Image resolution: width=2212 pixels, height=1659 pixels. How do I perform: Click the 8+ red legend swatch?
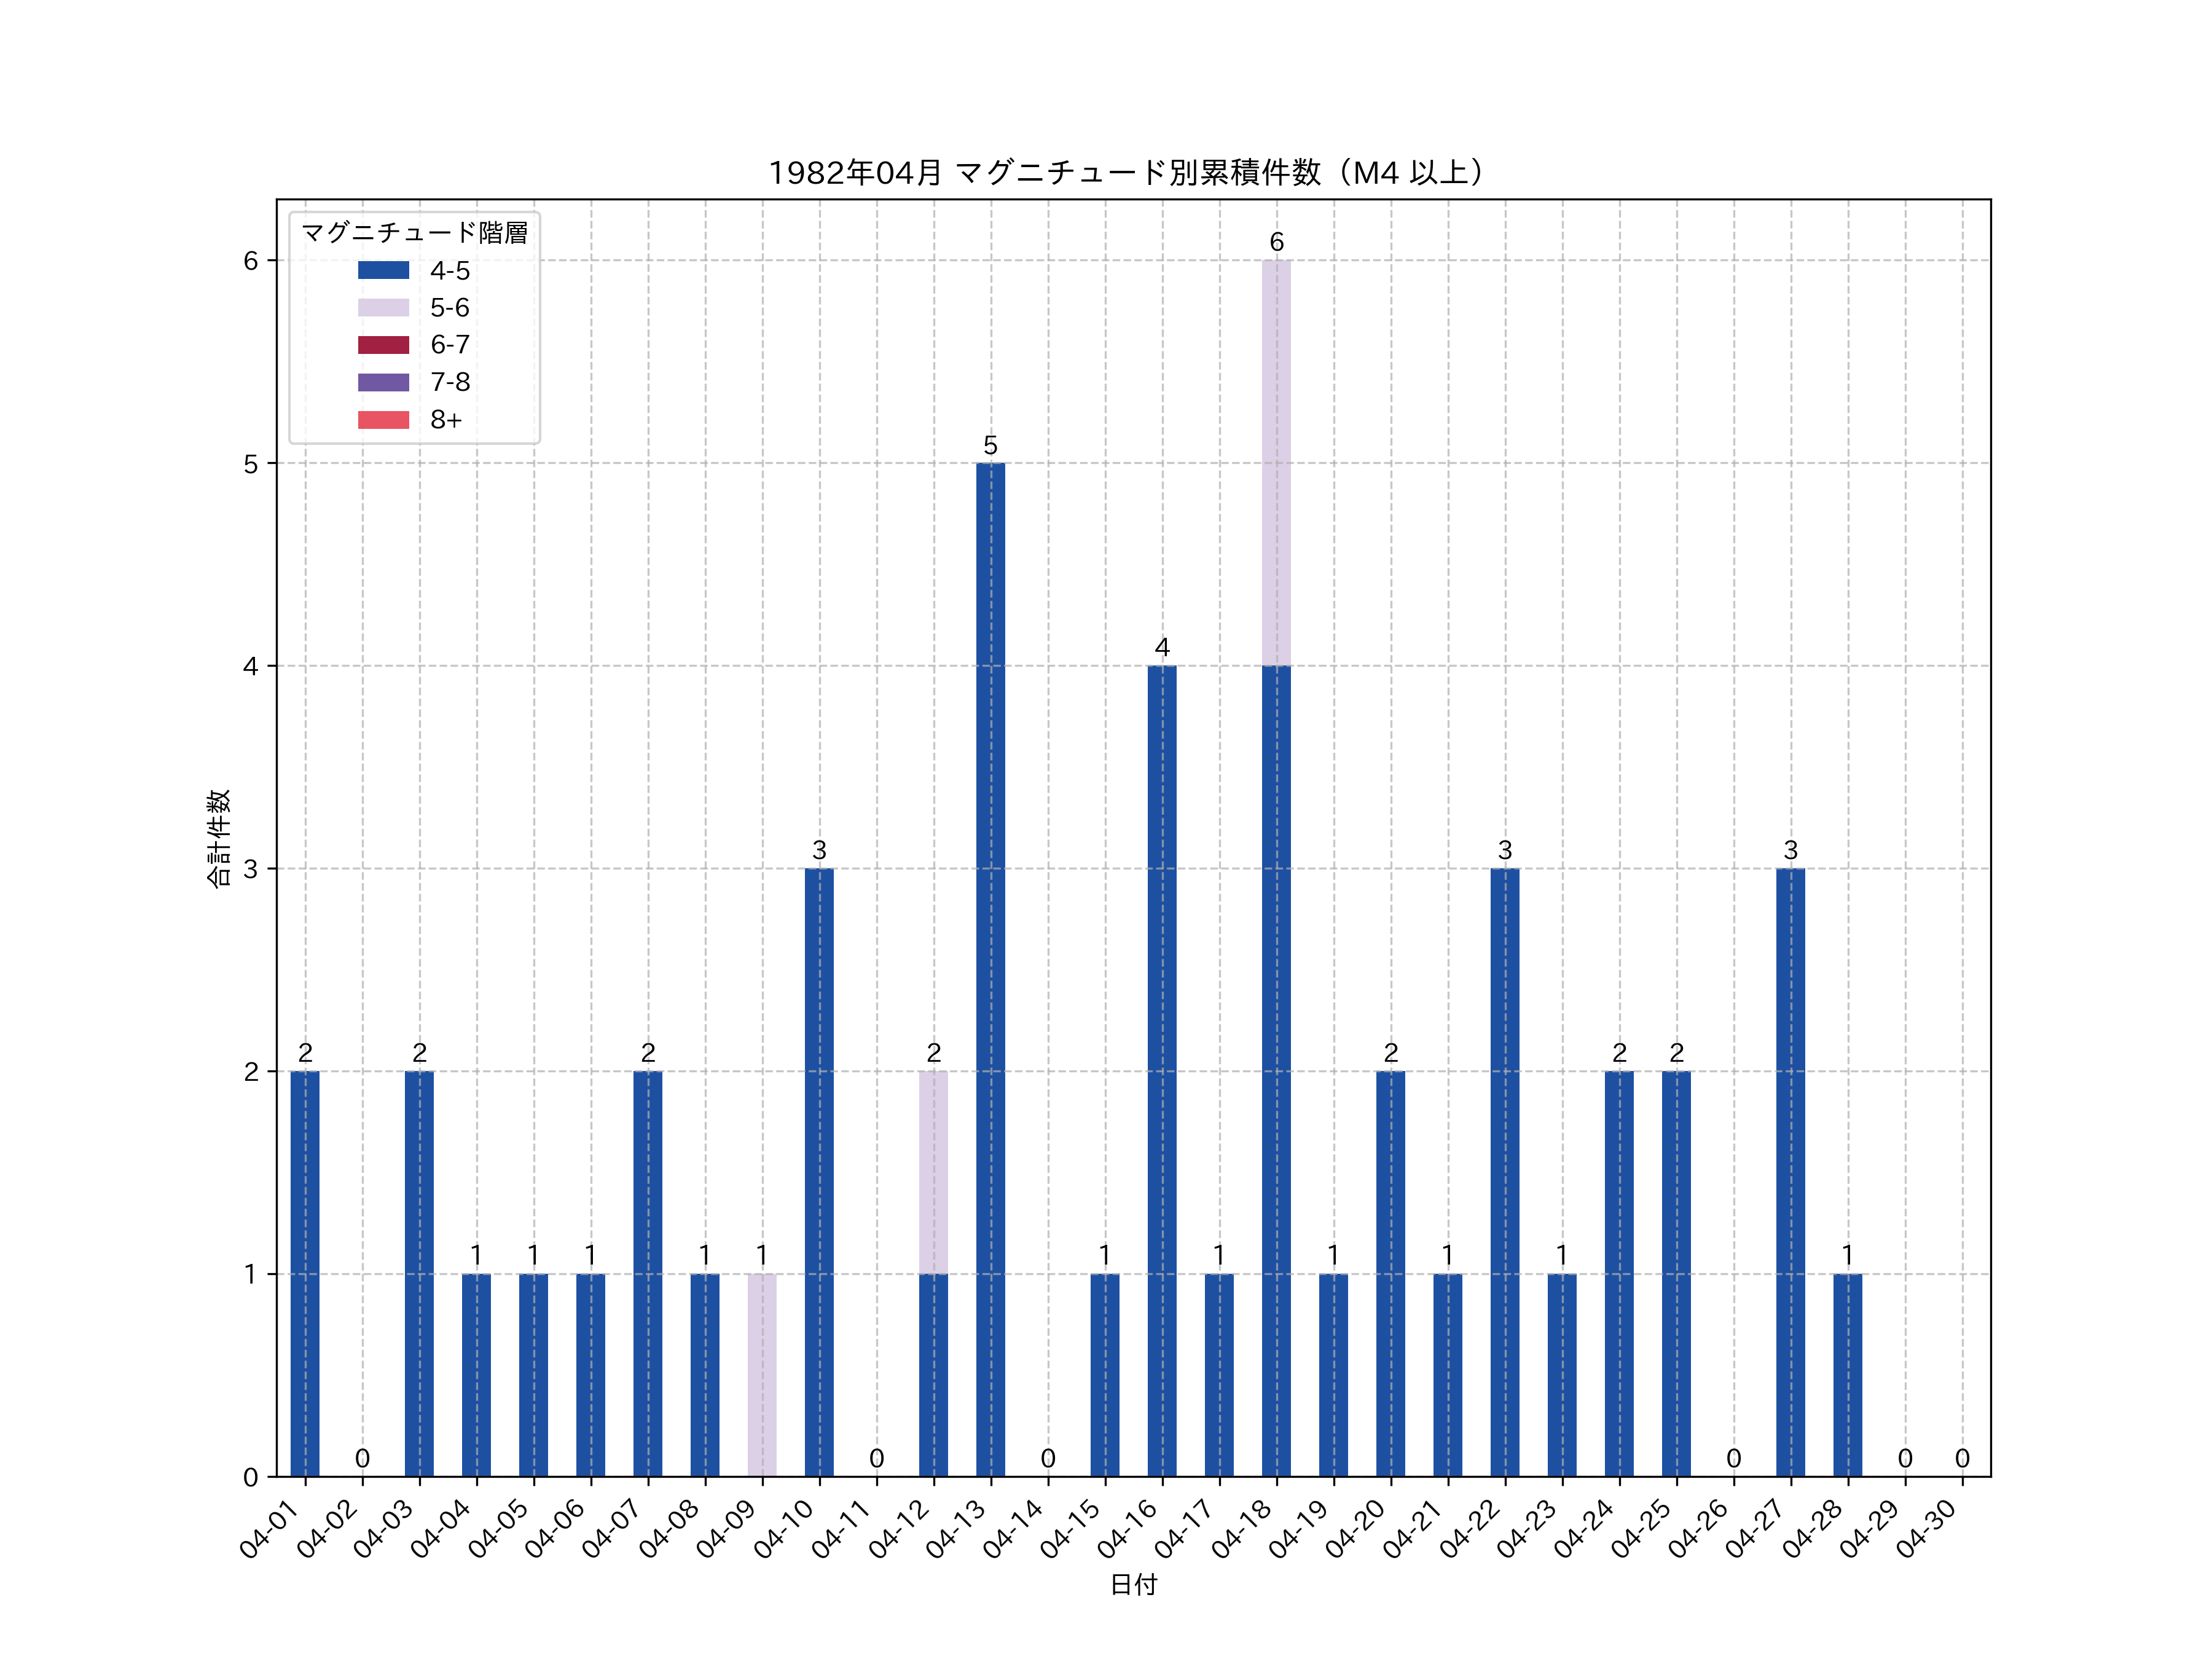(x=383, y=419)
